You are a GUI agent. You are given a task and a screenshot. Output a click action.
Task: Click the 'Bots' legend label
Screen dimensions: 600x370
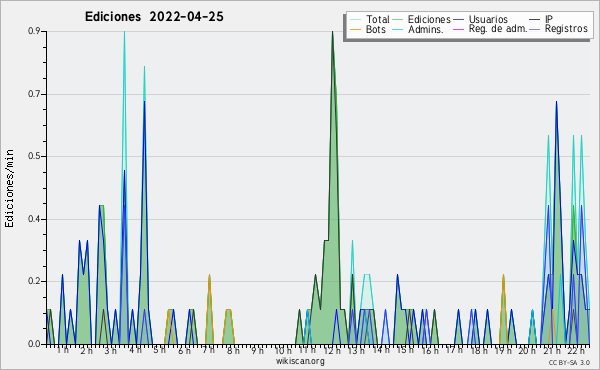click(x=376, y=29)
